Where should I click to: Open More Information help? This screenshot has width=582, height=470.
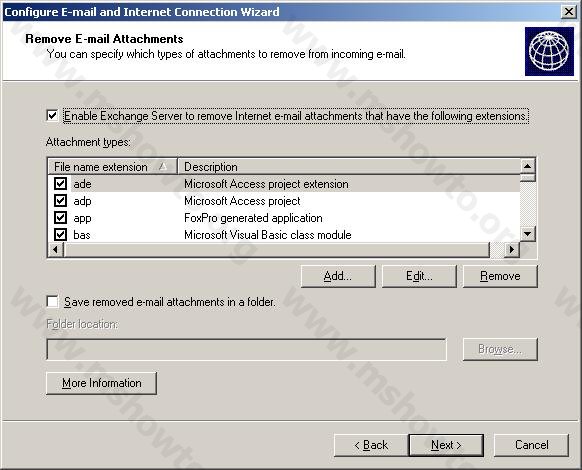click(x=101, y=383)
